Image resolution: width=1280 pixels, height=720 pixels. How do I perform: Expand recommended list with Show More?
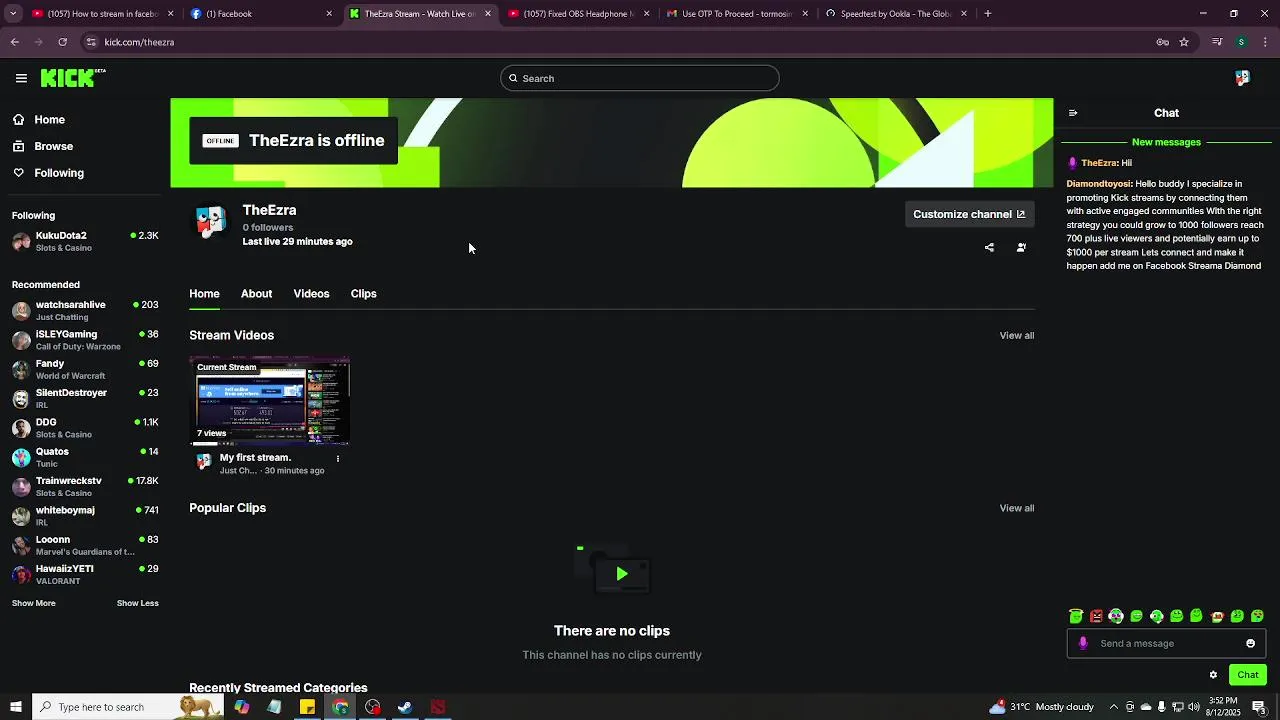click(33, 603)
